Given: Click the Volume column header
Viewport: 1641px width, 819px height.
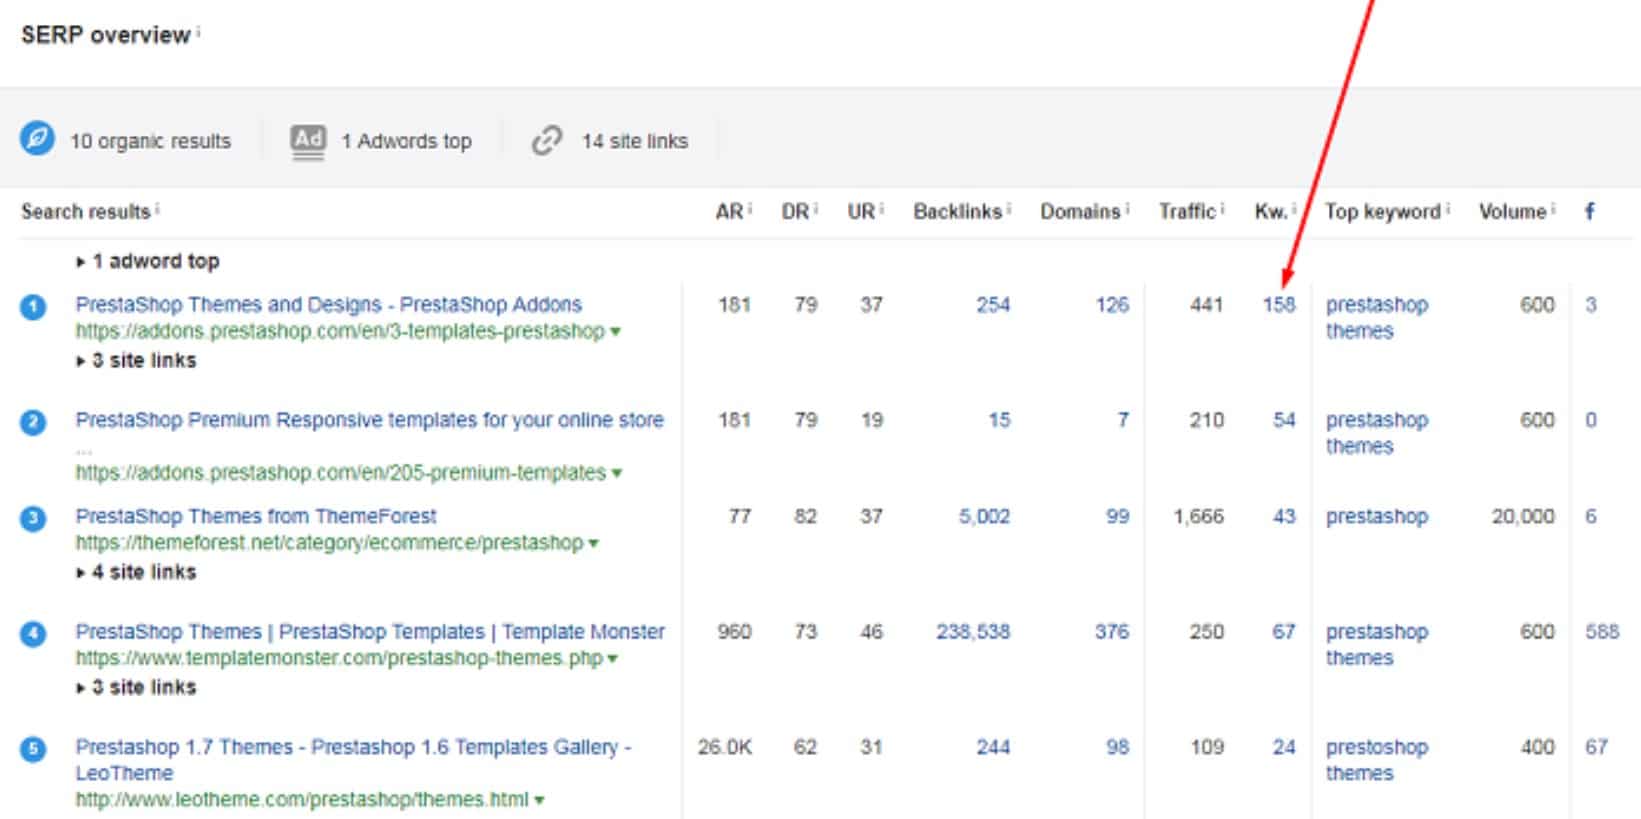Looking at the screenshot, I should (x=1513, y=211).
